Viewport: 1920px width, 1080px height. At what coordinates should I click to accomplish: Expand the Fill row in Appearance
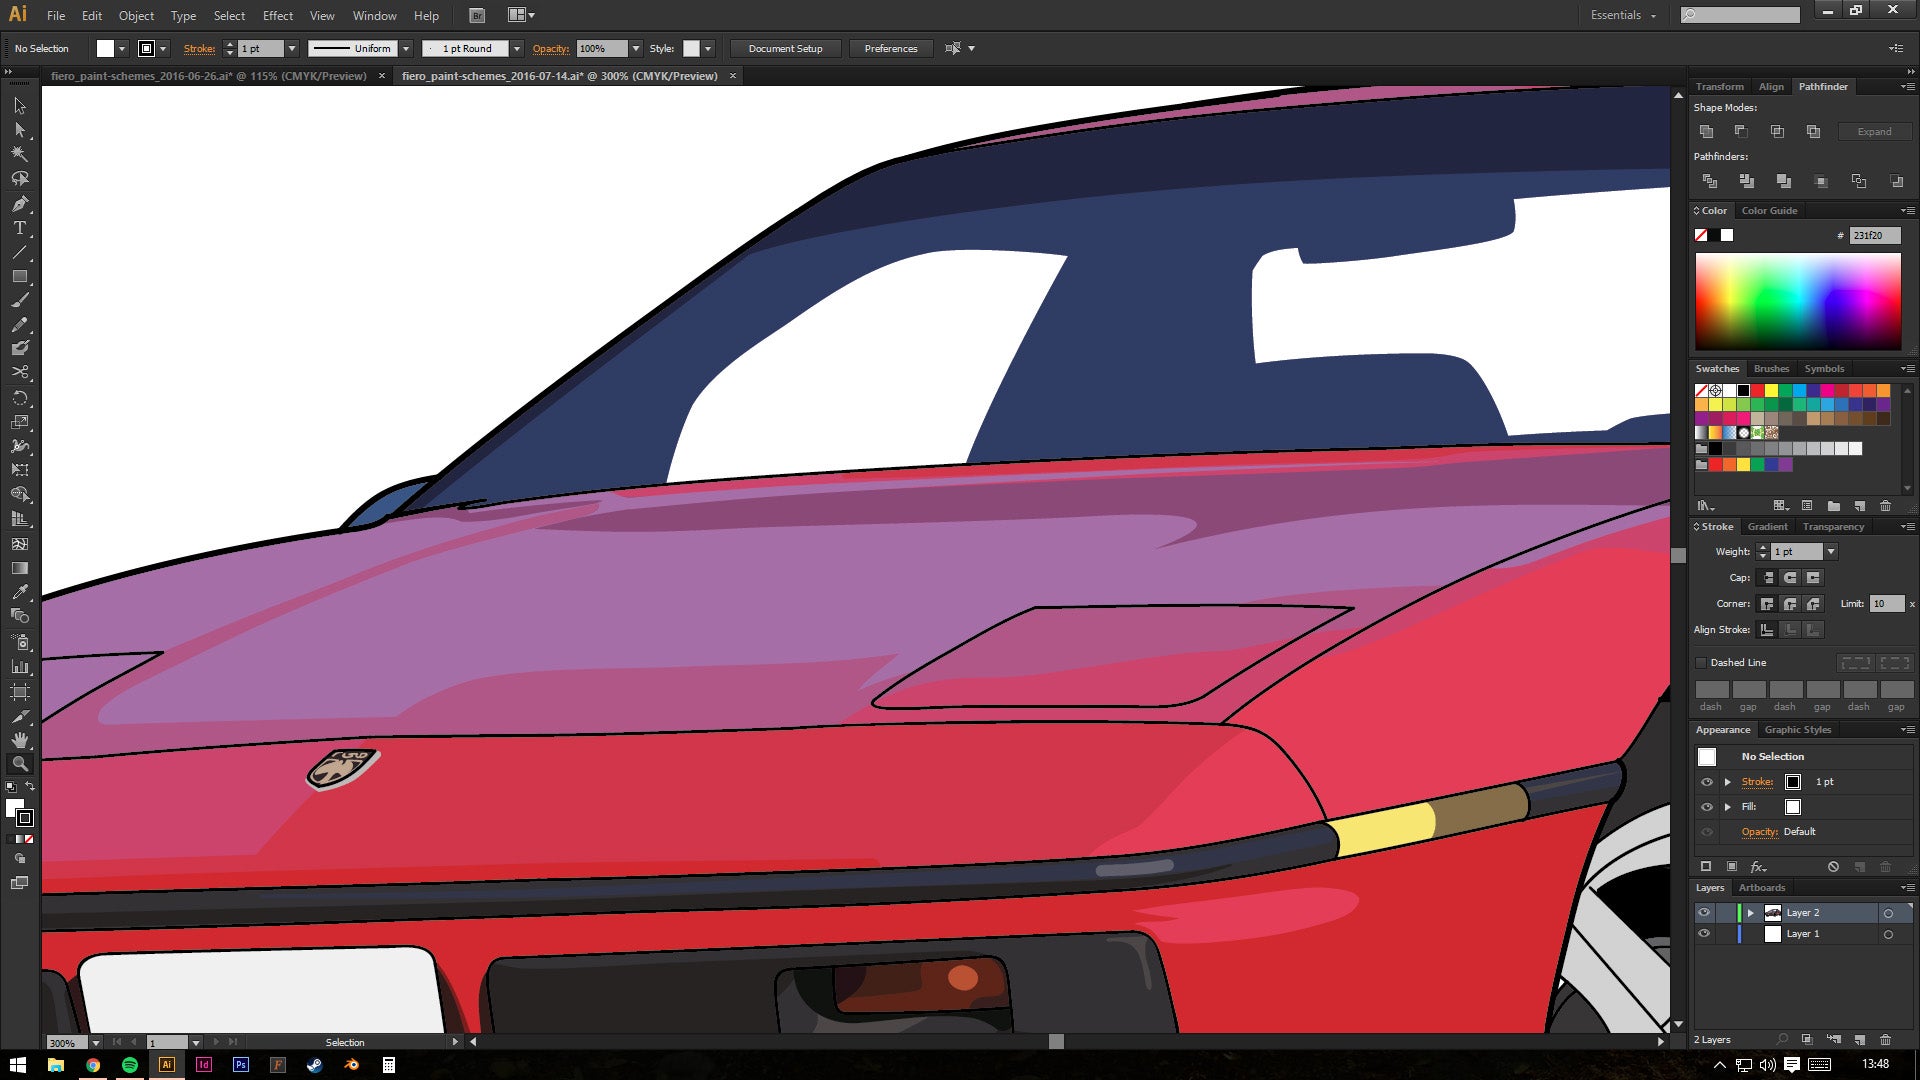point(1727,807)
